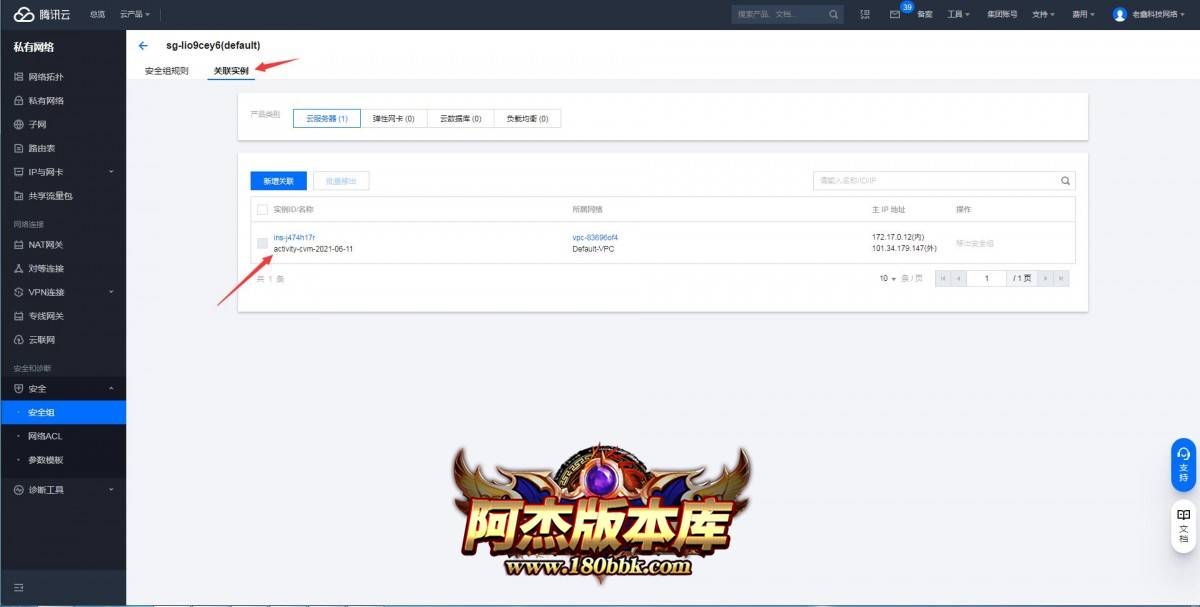
Task: Expand the 诊断工具 submenu chevron
Action: point(111,490)
